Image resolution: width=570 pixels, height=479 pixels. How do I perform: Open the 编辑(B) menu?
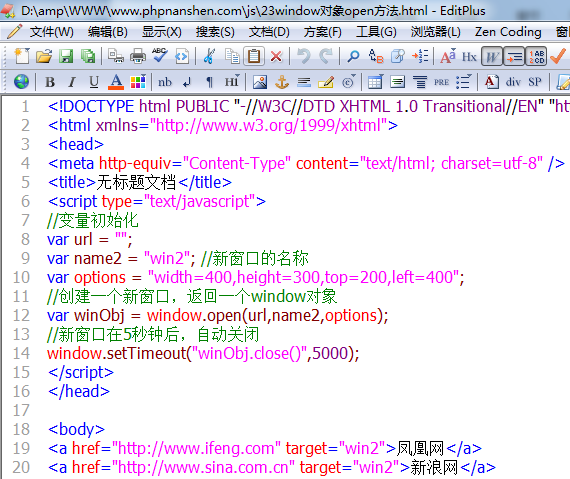tap(107, 32)
